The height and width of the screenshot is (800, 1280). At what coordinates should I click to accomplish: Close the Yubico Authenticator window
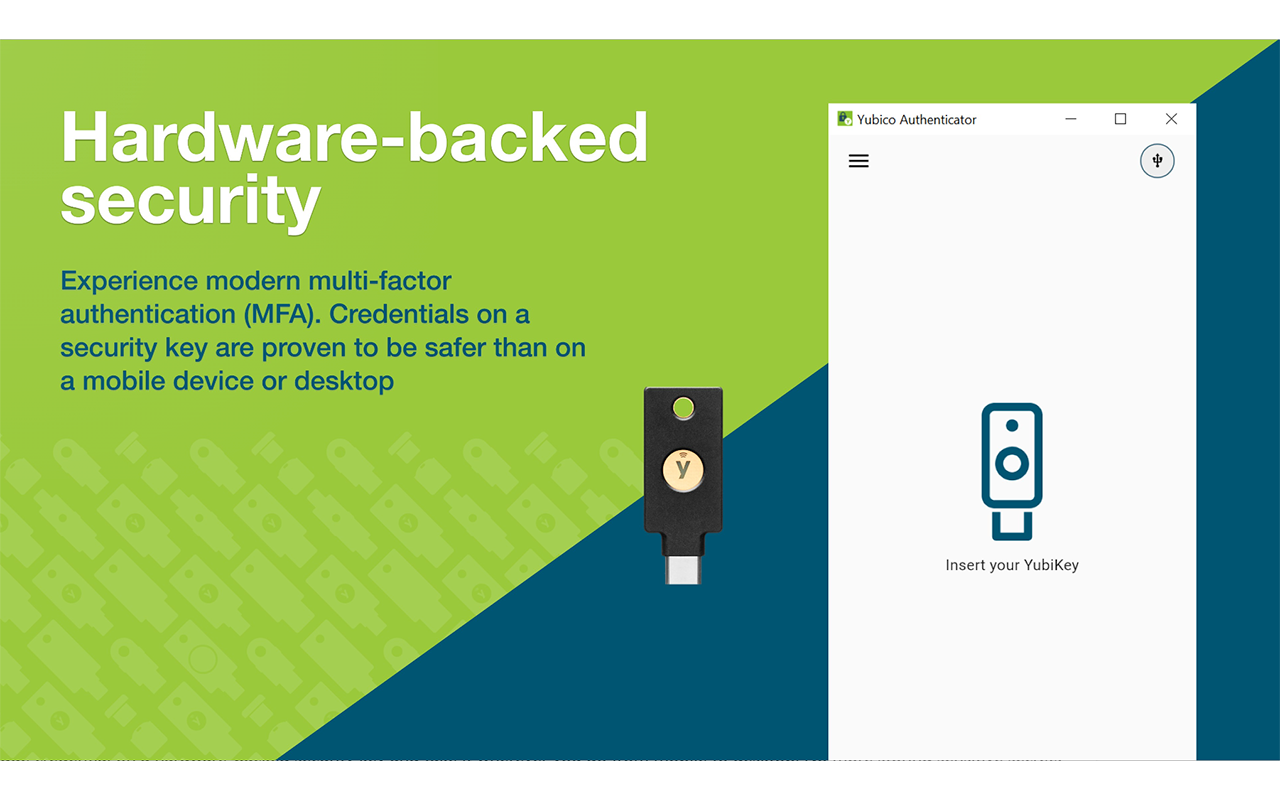pos(1171,119)
